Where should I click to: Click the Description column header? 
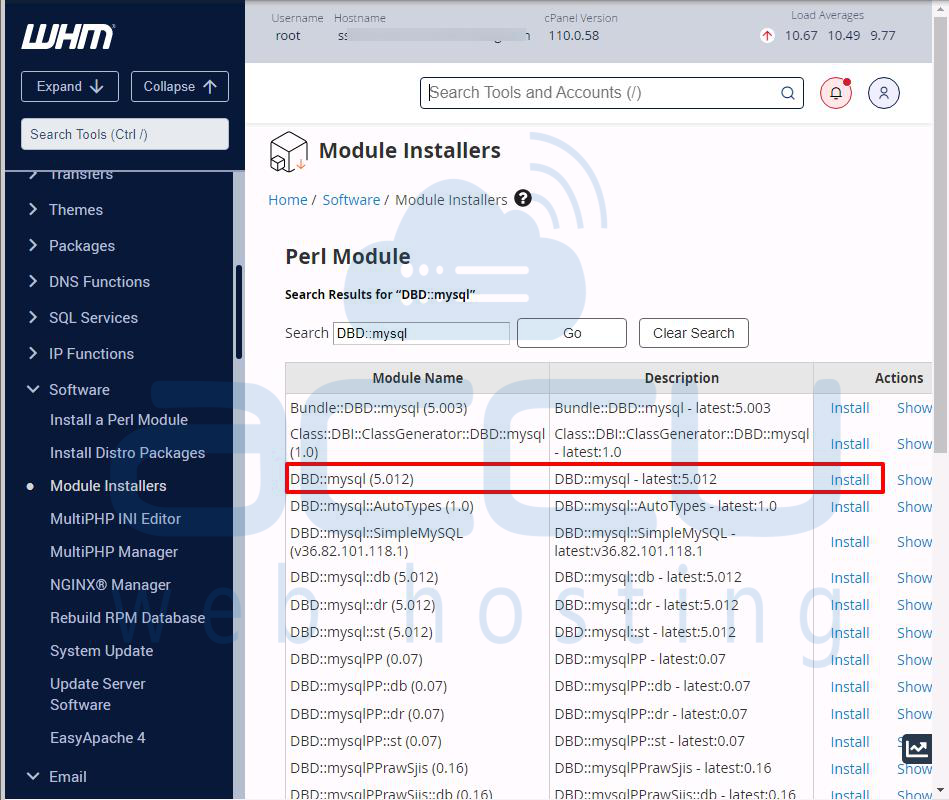681,378
